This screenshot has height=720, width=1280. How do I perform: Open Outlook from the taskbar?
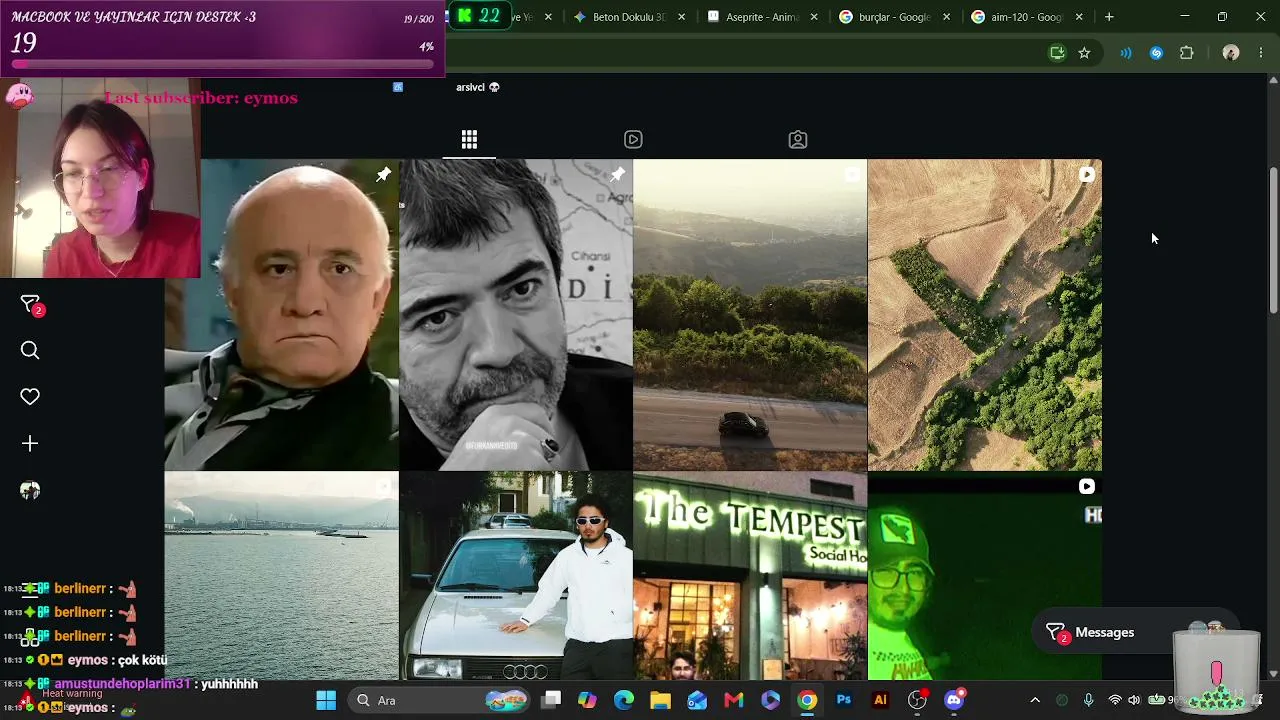[x=697, y=700]
